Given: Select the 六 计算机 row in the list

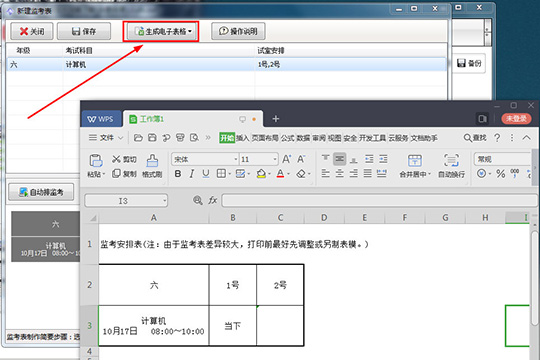Looking at the screenshot, I should click(x=226, y=64).
